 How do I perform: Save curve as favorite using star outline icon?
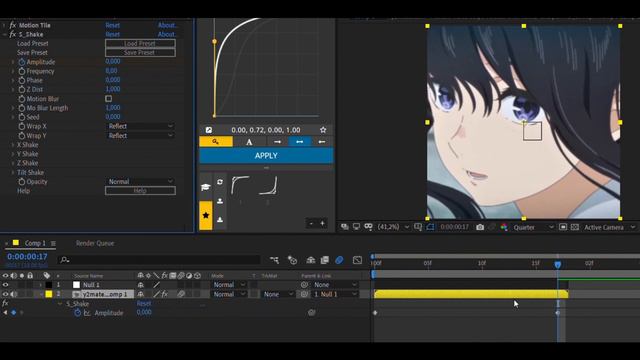[323, 130]
